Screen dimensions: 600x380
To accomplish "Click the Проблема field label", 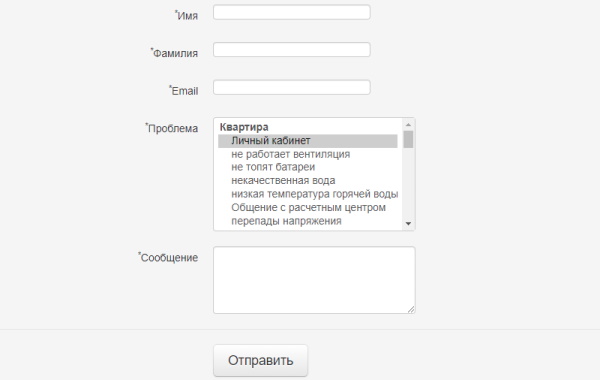I will point(172,128).
